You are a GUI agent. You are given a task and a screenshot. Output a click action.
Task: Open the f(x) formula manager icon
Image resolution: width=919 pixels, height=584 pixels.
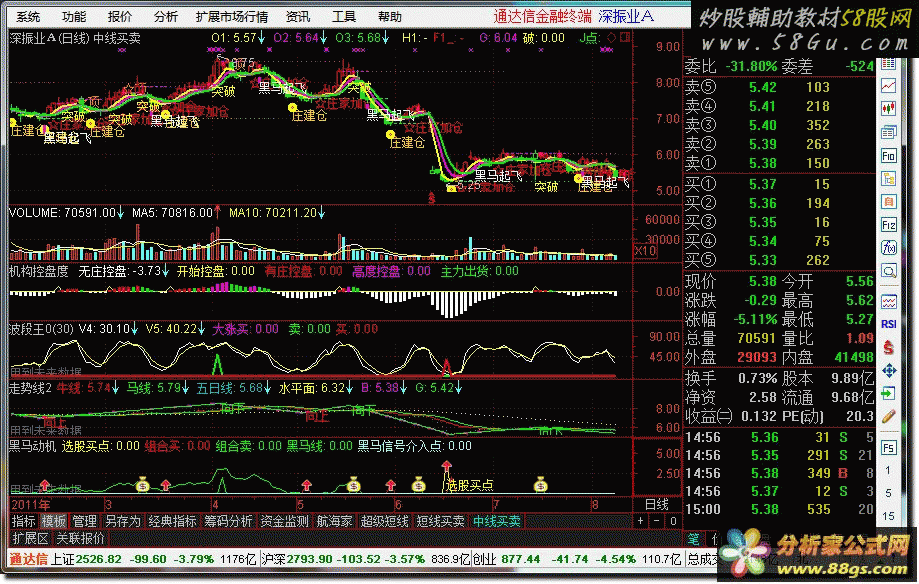coord(889,247)
